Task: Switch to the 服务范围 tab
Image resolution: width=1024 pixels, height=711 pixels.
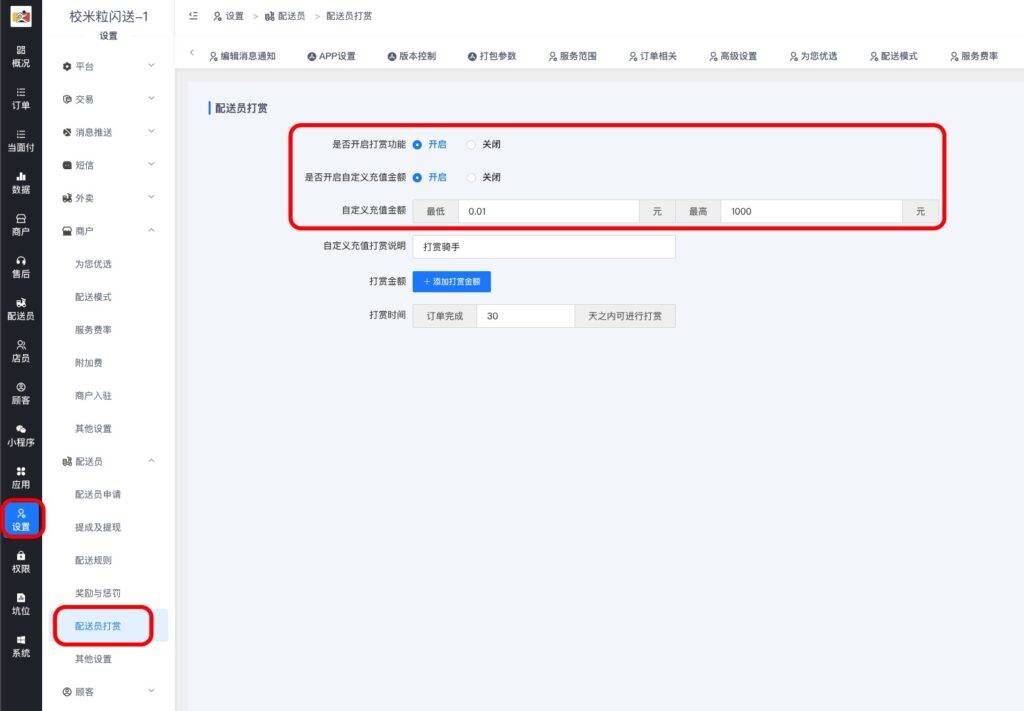Action: click(572, 56)
